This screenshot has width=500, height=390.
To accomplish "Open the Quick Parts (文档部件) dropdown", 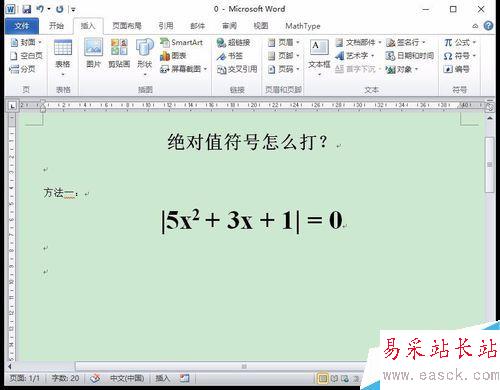I will (358, 42).
